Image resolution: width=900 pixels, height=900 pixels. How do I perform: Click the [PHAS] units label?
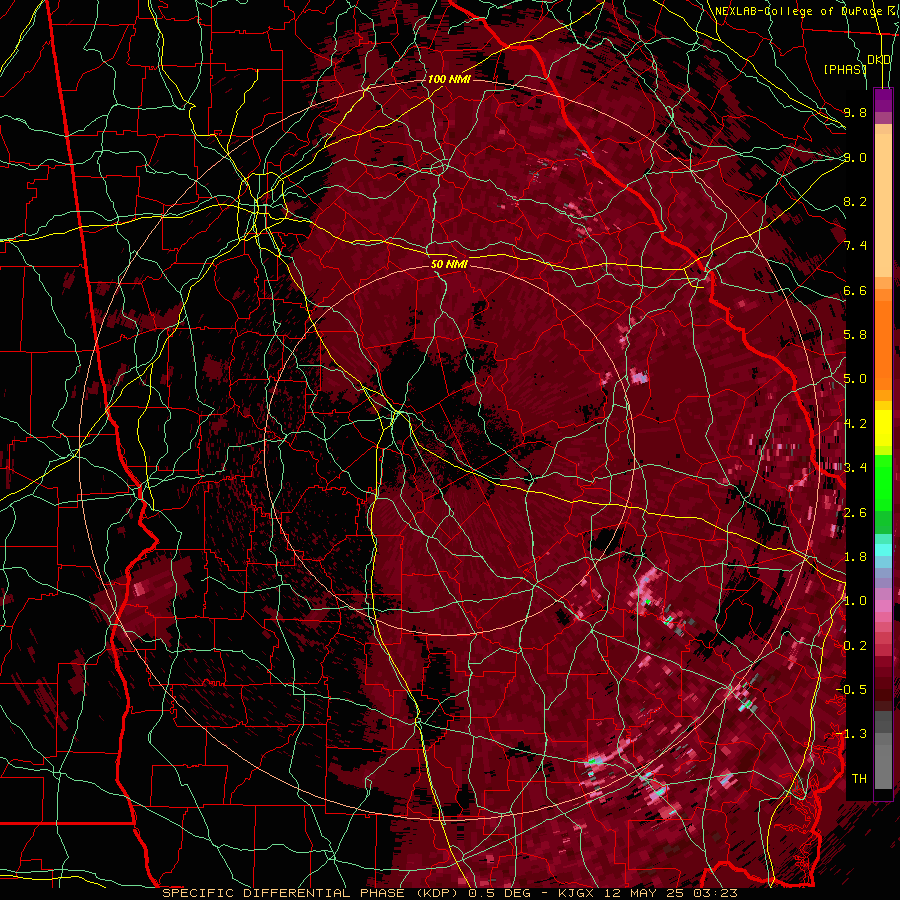pyautogui.click(x=845, y=69)
